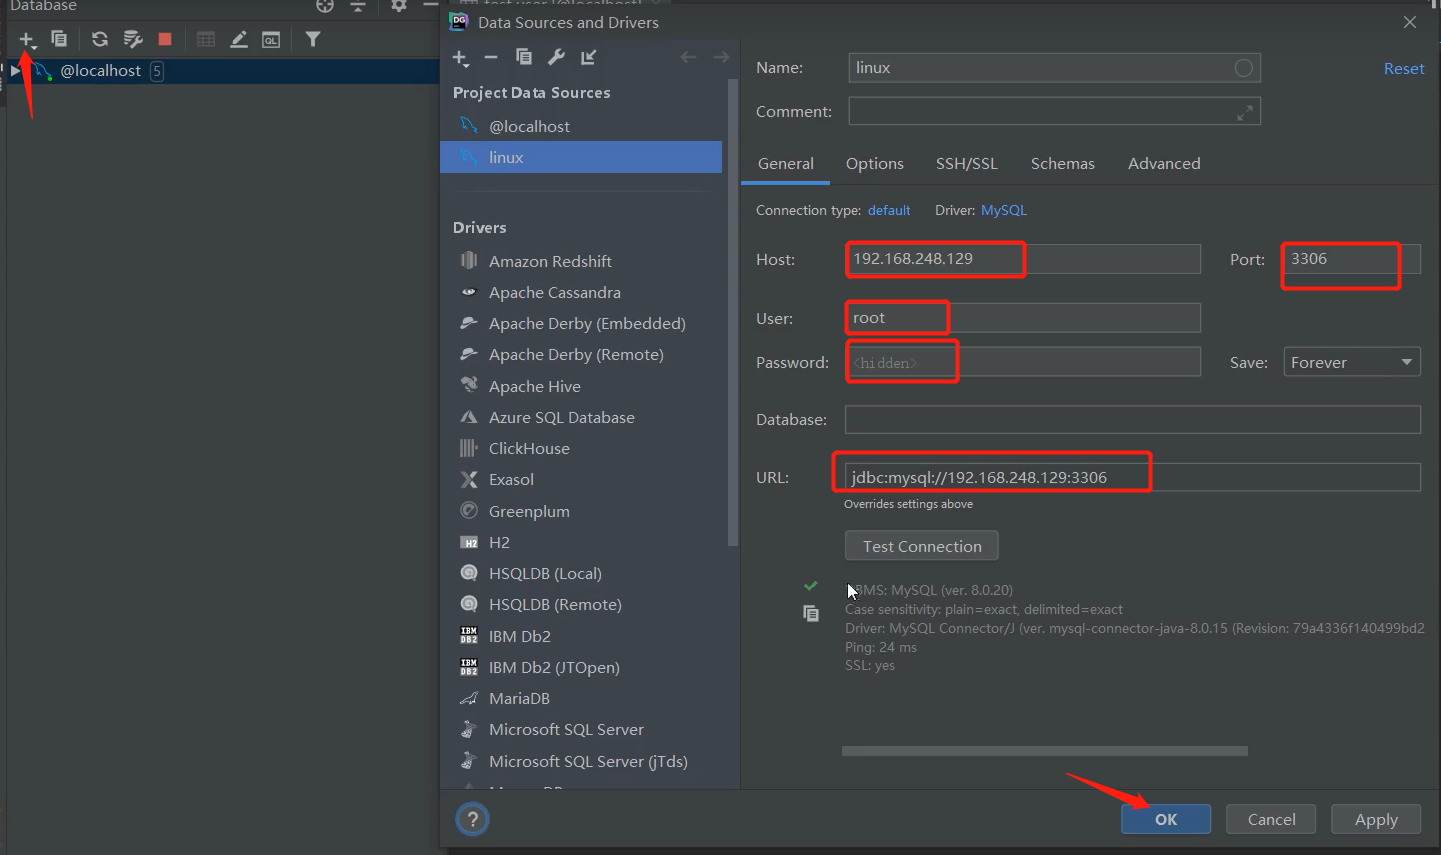Screen dimensions: 1441x855
Task: Open query console icon in Database toolbar
Action: click(271, 39)
